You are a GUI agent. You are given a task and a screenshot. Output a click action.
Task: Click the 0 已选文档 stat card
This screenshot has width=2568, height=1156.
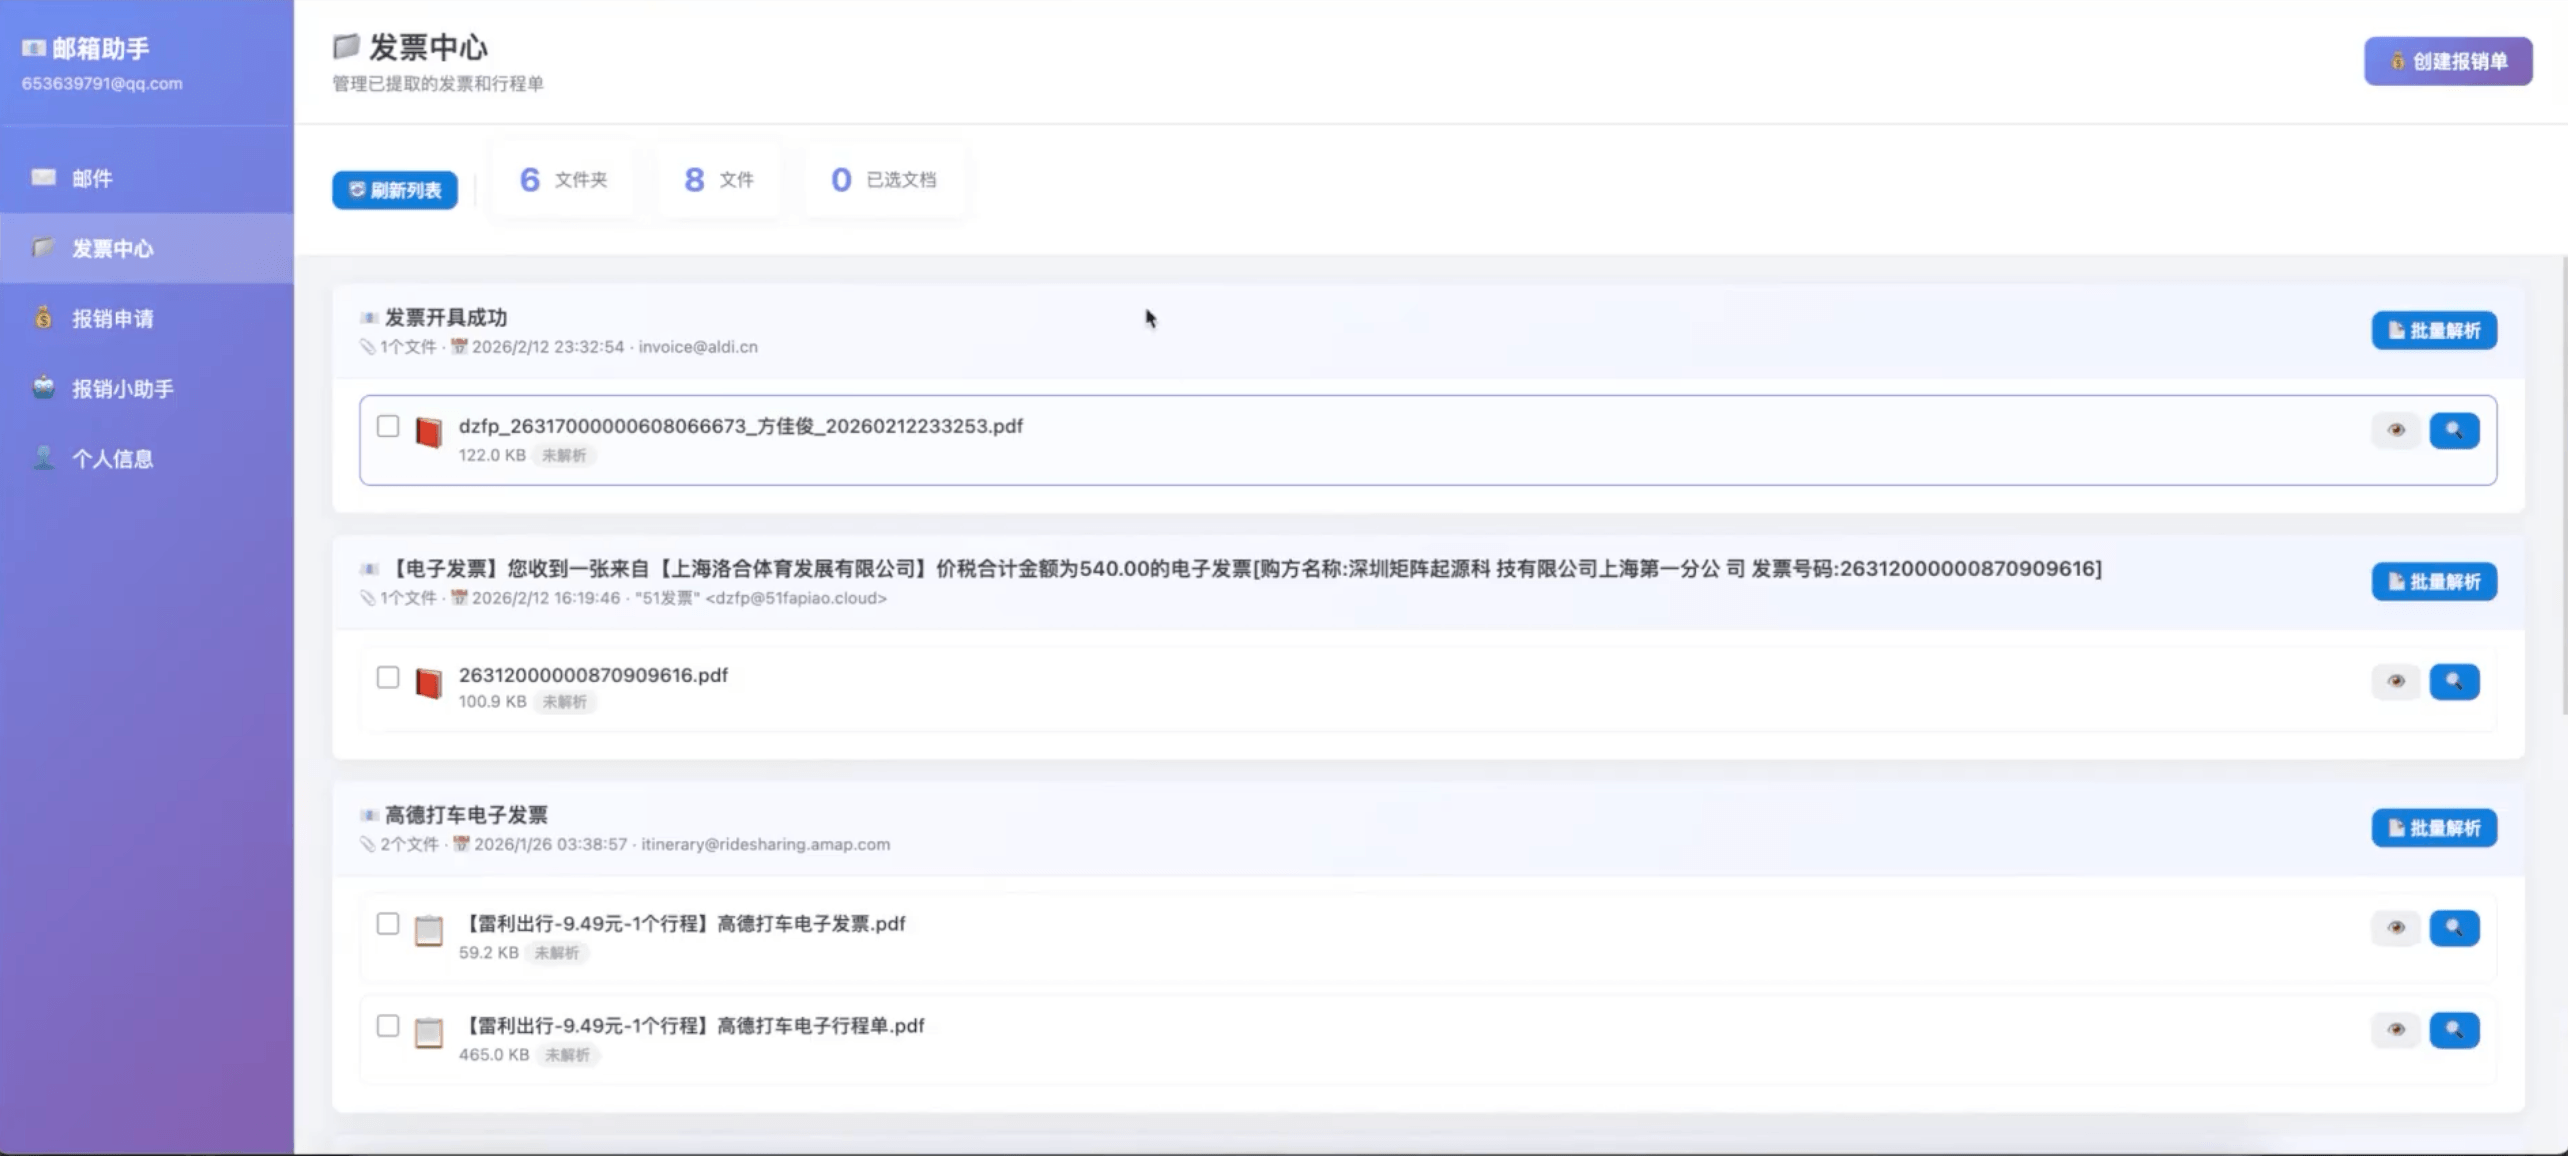click(x=884, y=180)
